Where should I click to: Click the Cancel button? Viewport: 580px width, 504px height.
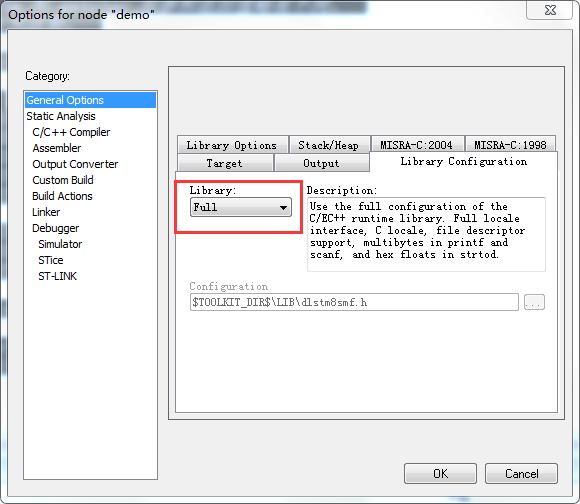[521, 474]
